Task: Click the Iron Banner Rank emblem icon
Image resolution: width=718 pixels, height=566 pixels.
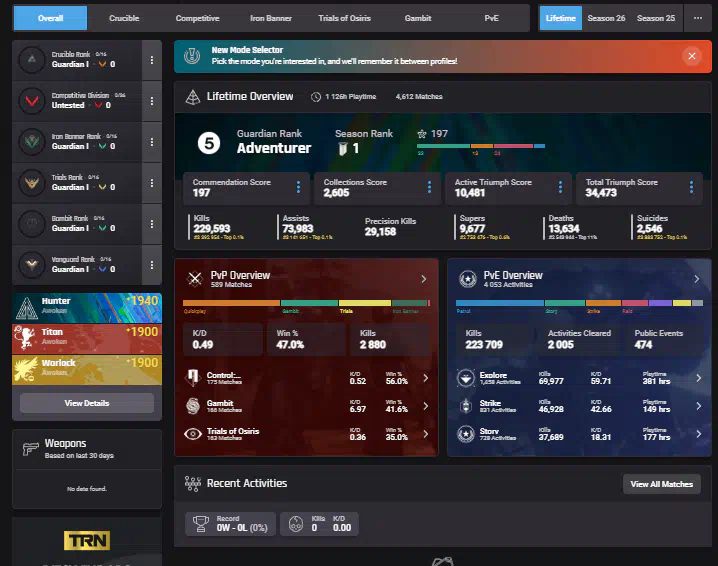Action: pyautogui.click(x=32, y=142)
